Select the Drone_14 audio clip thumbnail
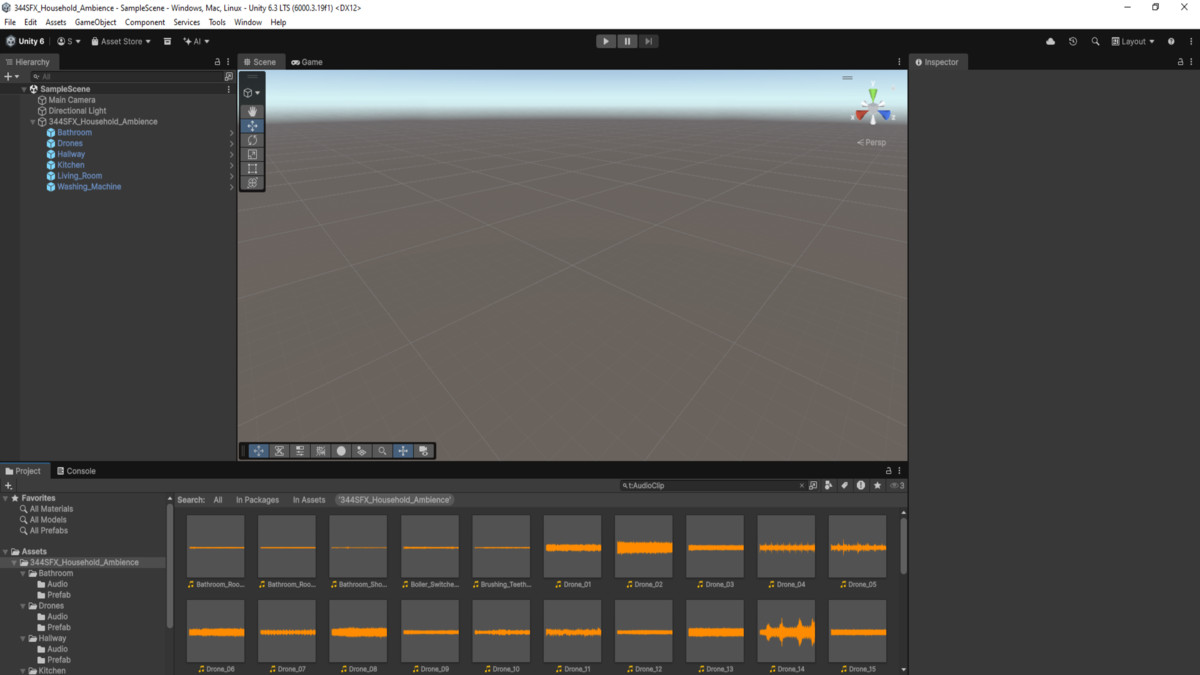Screen dimensions: 1200x675 786,632
